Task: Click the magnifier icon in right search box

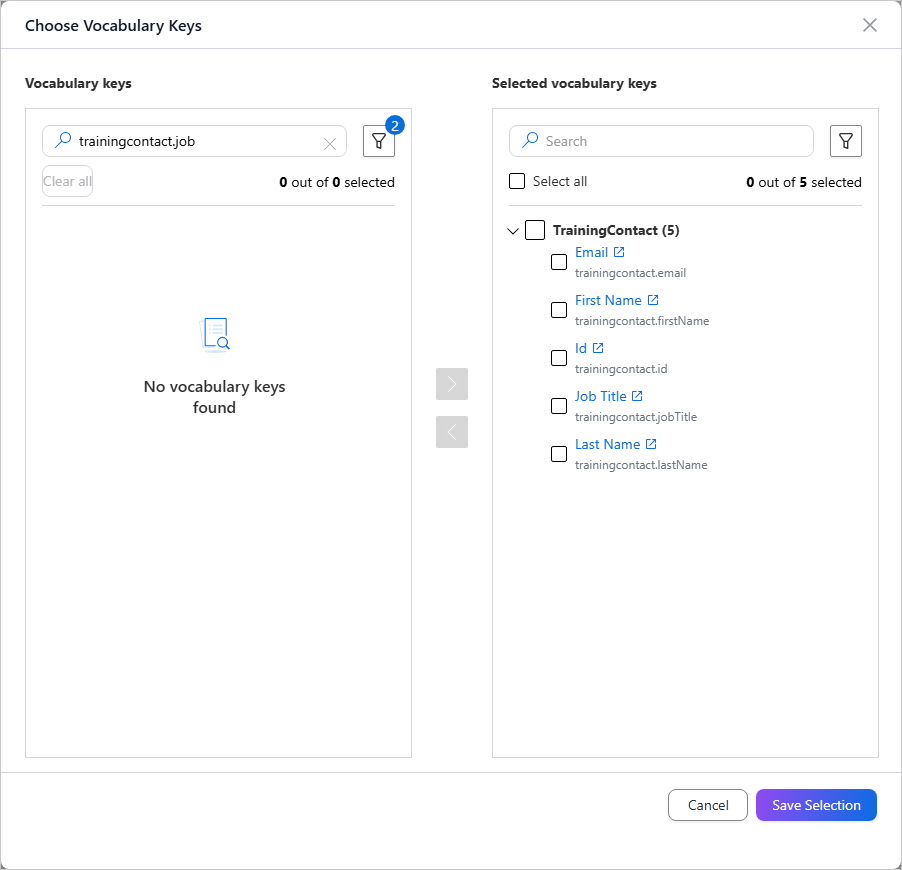Action: [530, 140]
